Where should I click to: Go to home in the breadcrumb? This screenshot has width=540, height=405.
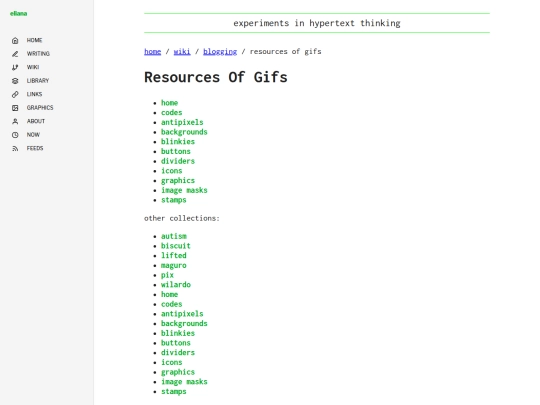click(153, 51)
